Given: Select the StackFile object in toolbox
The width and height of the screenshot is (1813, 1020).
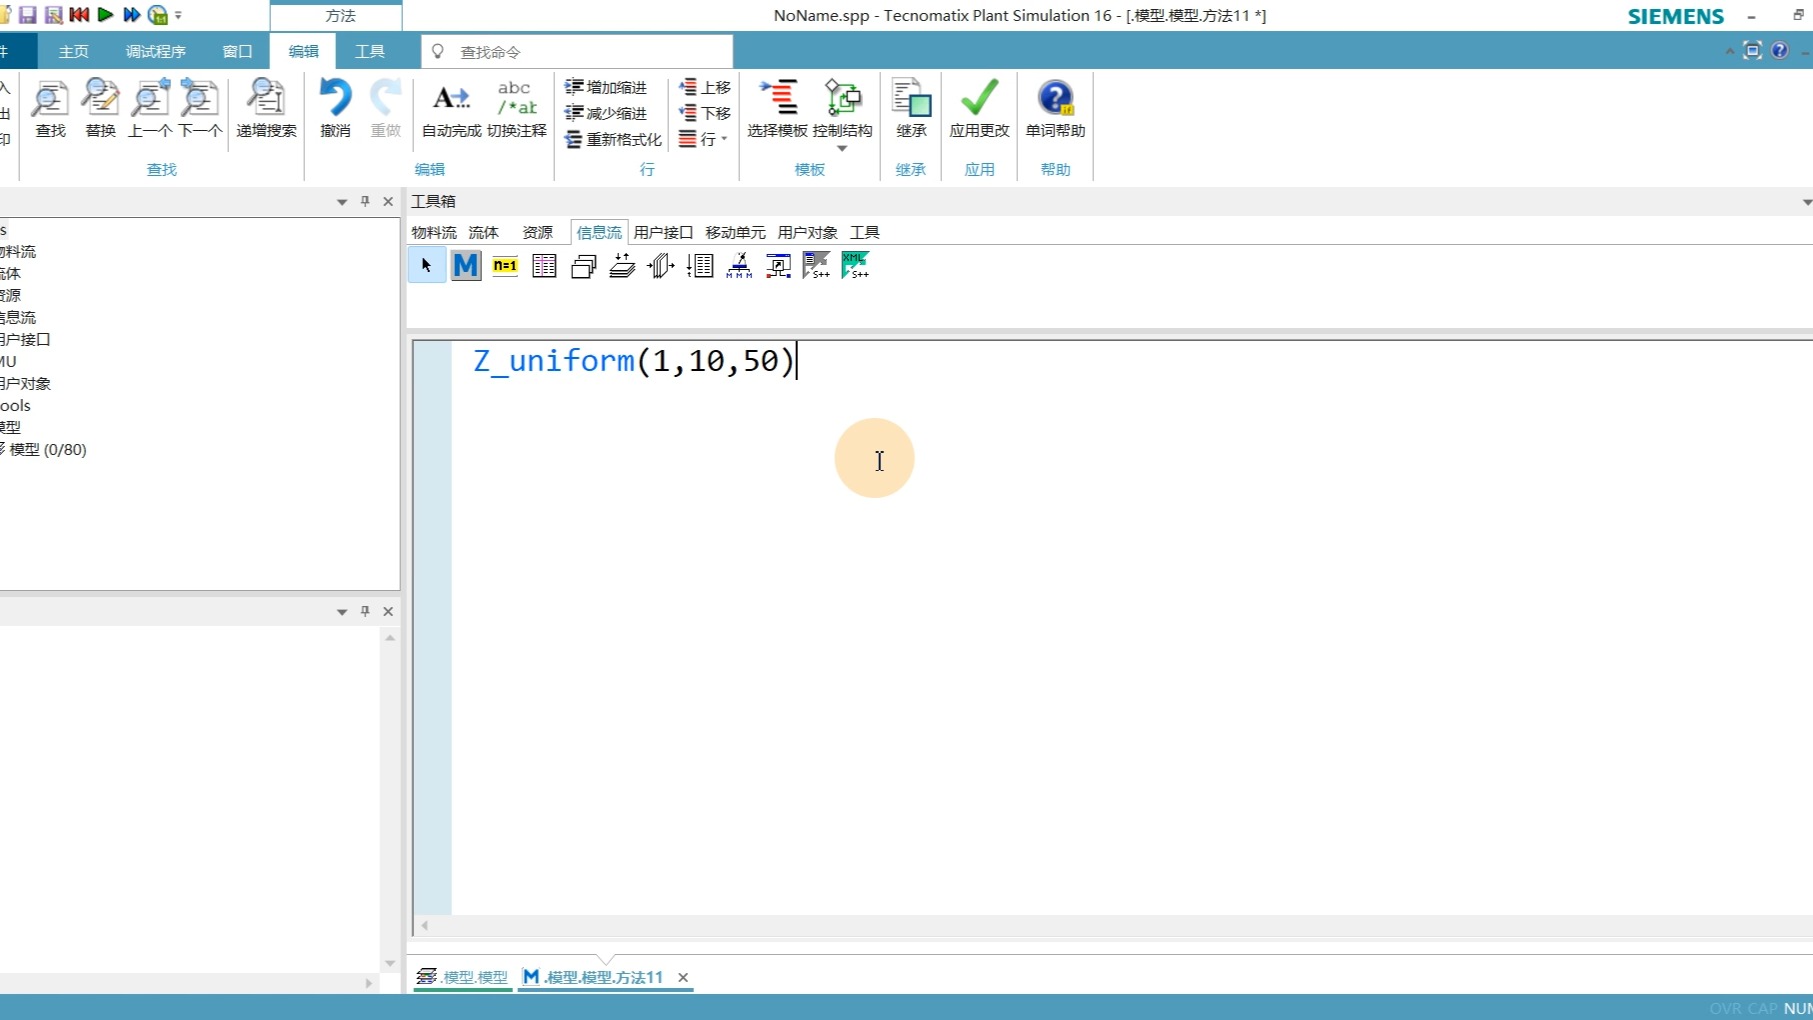Looking at the screenshot, I should tap(622, 265).
